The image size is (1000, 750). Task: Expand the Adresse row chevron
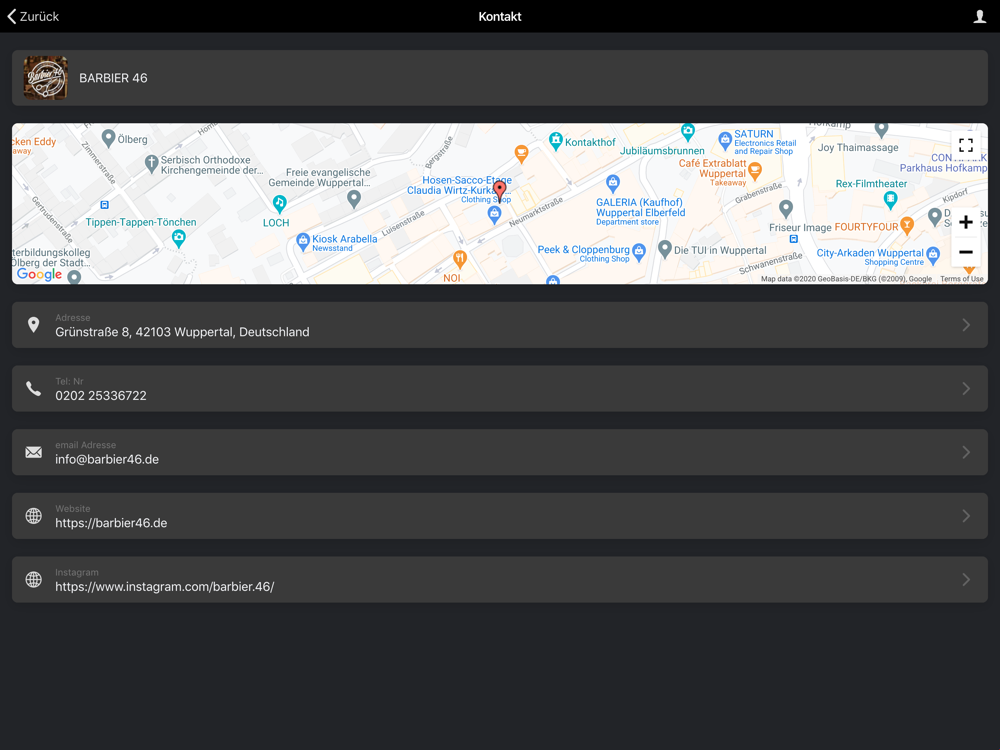click(x=966, y=325)
